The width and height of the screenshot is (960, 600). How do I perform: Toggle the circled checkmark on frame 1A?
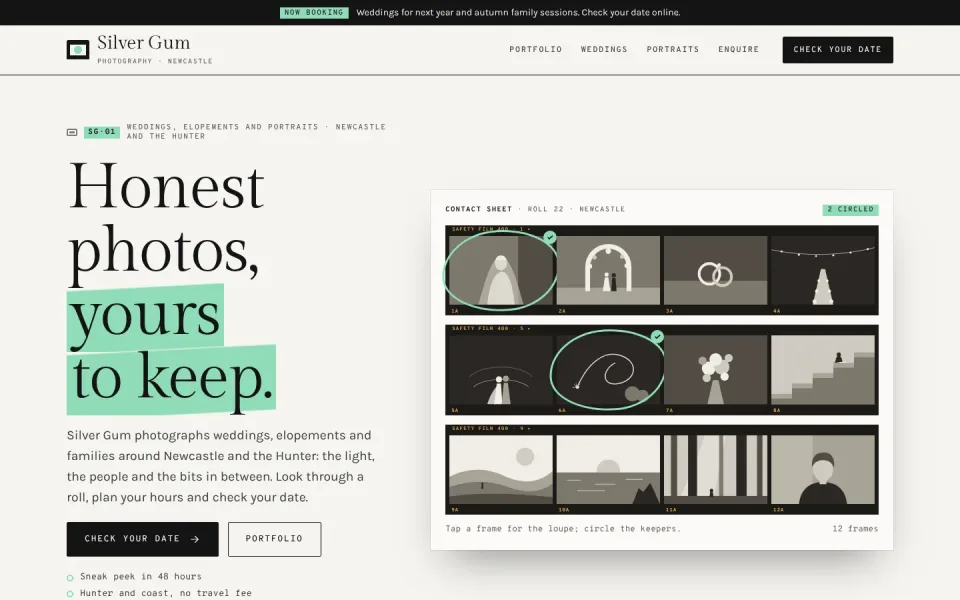[550, 237]
